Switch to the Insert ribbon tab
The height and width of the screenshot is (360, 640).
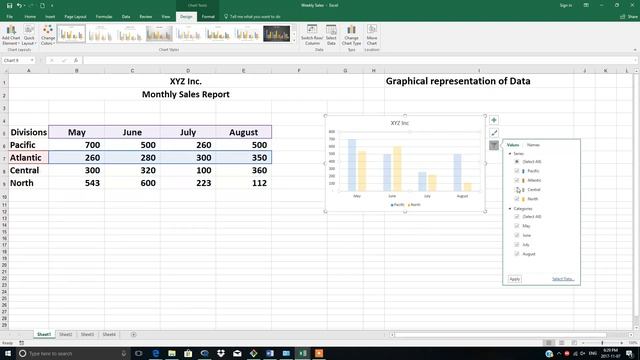50,17
